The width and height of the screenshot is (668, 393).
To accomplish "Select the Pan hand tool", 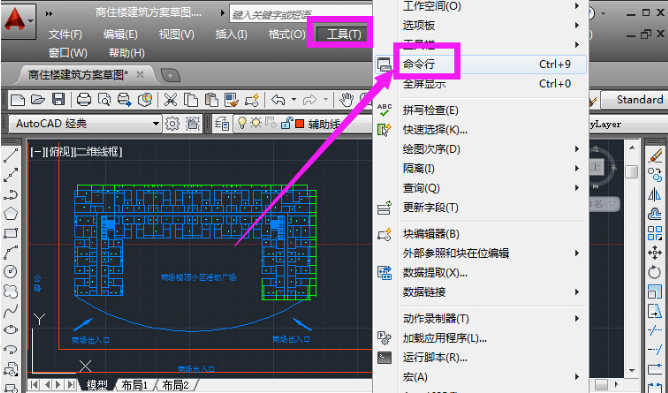I will pyautogui.click(x=346, y=99).
